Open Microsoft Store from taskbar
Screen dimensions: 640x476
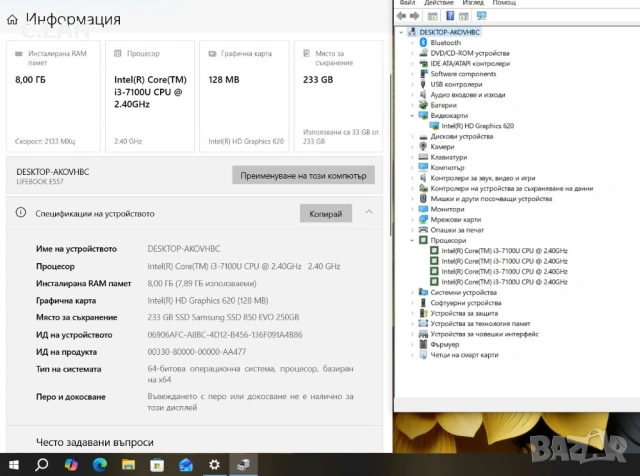(x=157, y=465)
